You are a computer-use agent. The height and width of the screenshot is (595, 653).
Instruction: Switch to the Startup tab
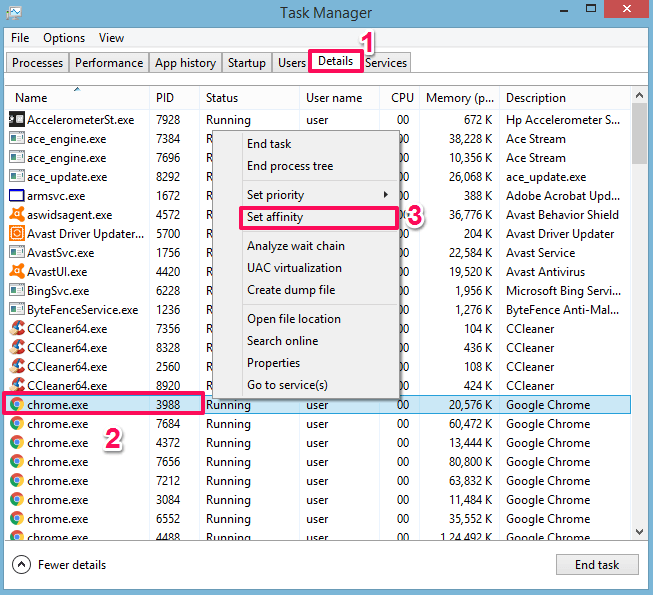pyautogui.click(x=247, y=62)
